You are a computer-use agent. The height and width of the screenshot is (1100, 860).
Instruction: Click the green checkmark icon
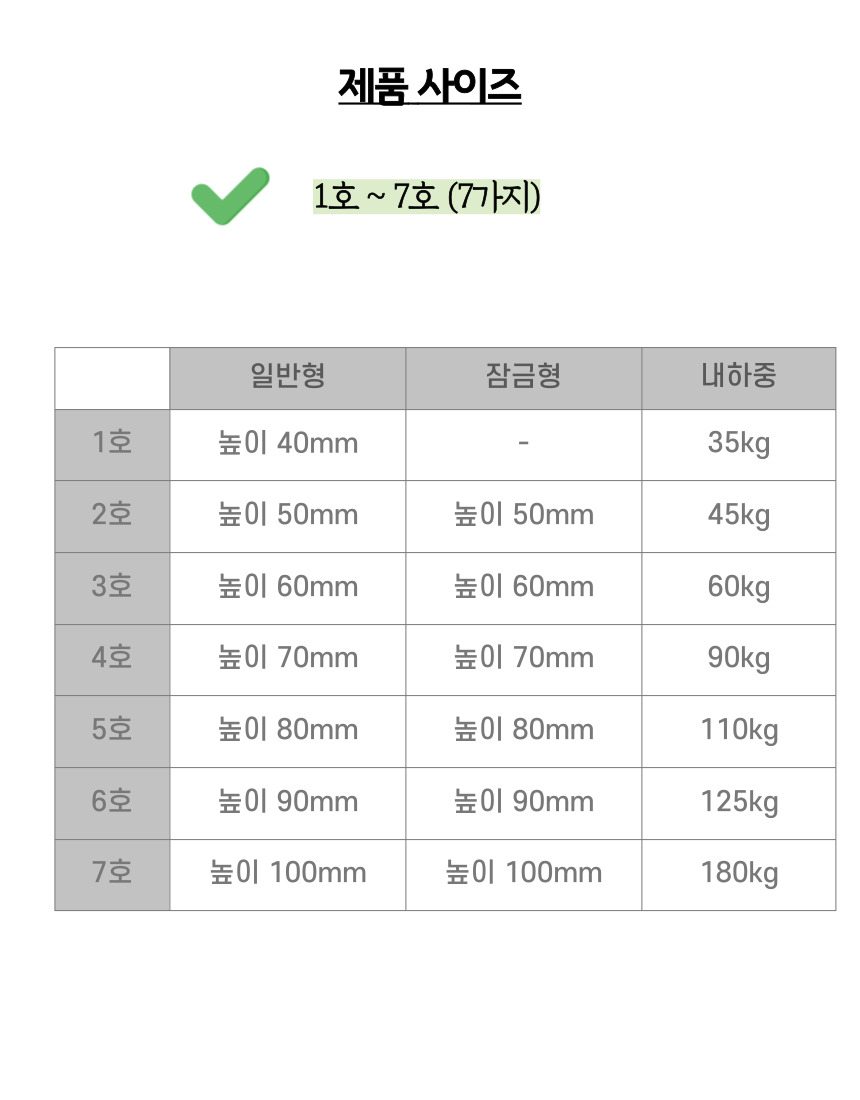230,195
